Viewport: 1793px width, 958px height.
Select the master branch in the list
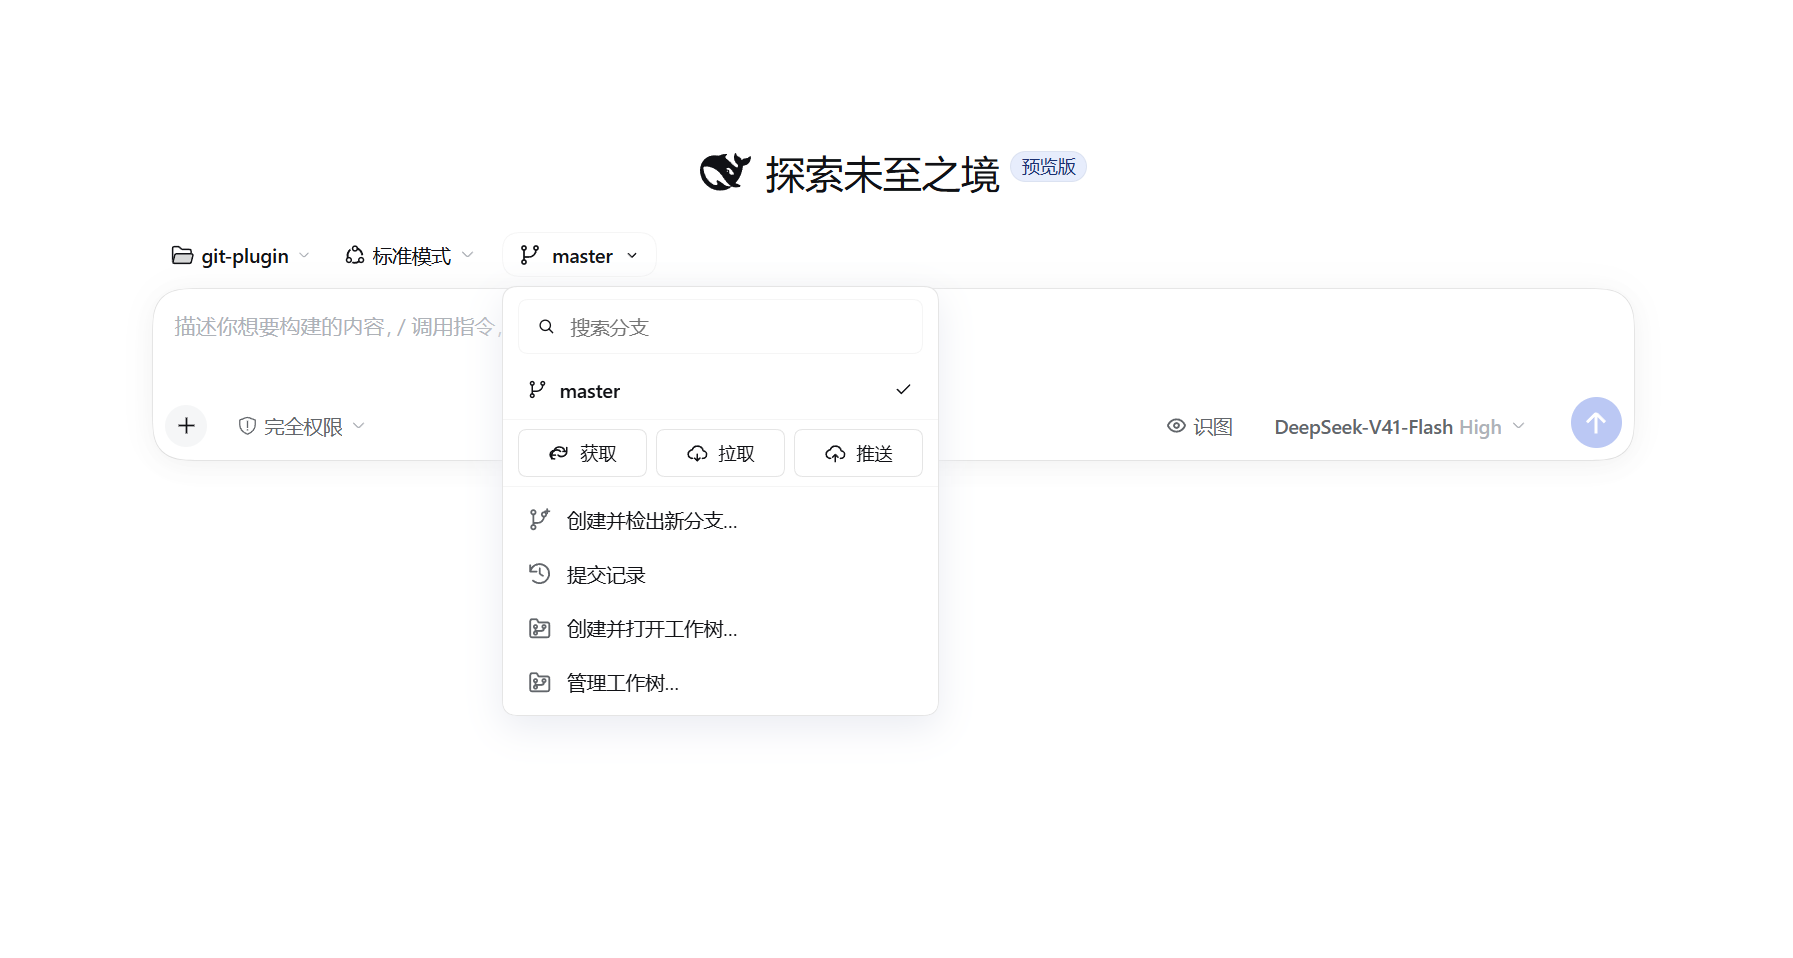point(720,390)
